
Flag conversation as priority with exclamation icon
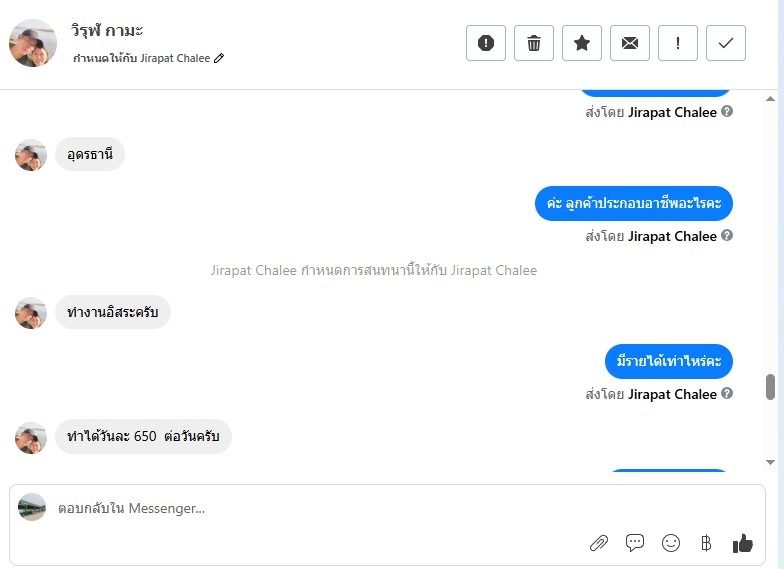pyautogui.click(x=678, y=43)
